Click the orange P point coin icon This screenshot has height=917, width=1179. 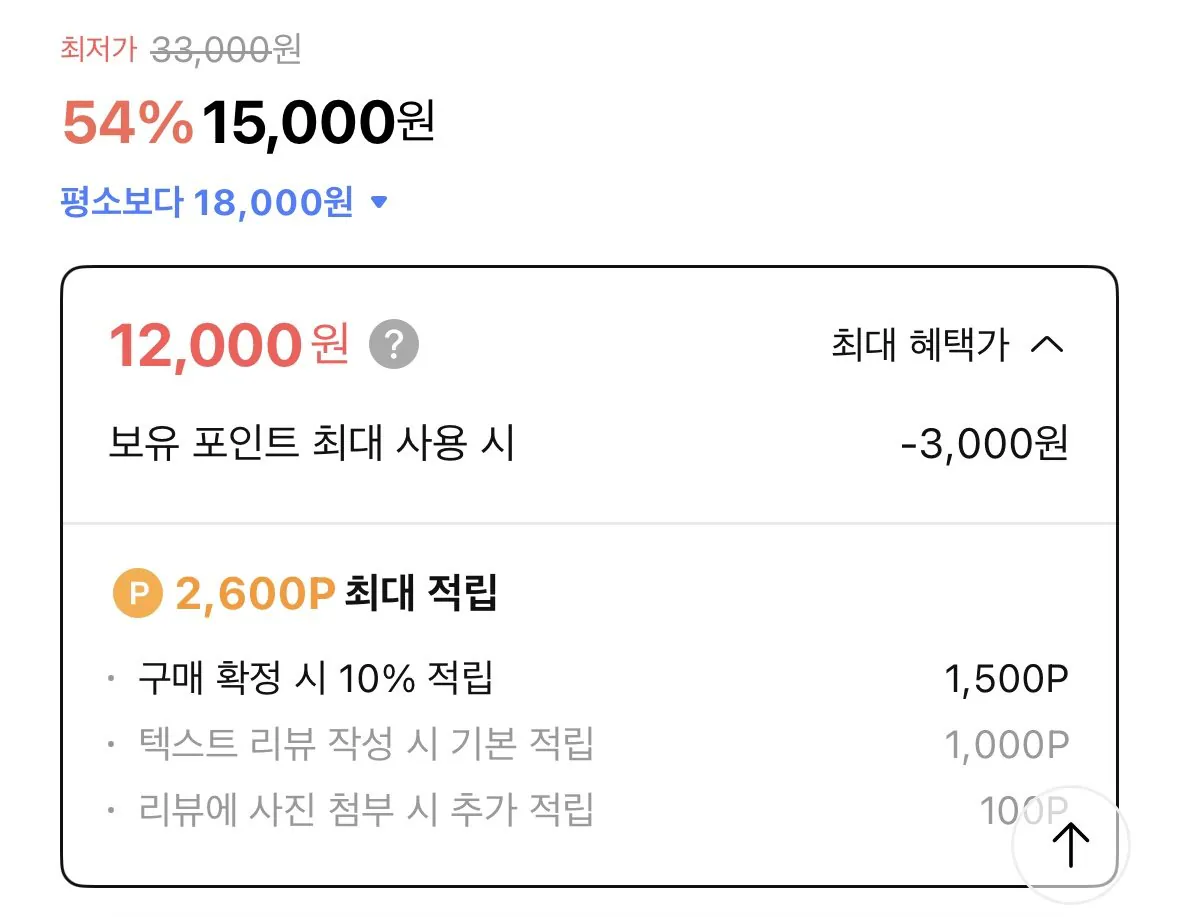[138, 595]
